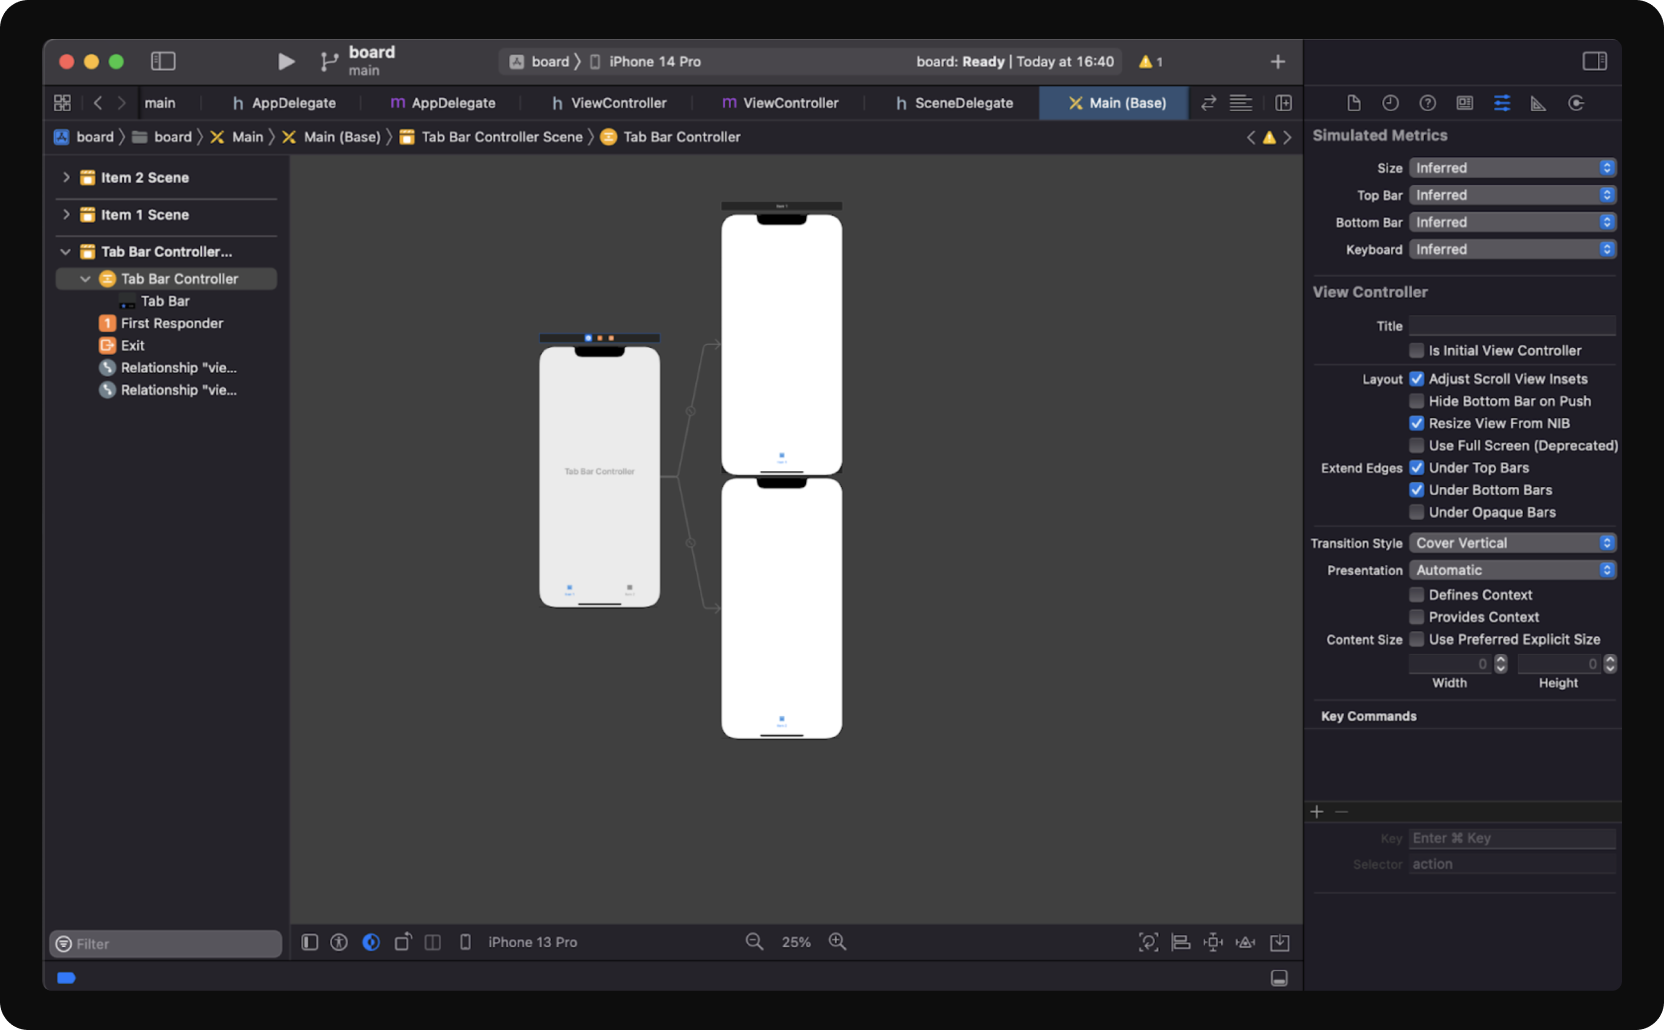Enable Hide Bottom Bar on Push
Viewport: 1664px width, 1030px height.
tap(1417, 401)
